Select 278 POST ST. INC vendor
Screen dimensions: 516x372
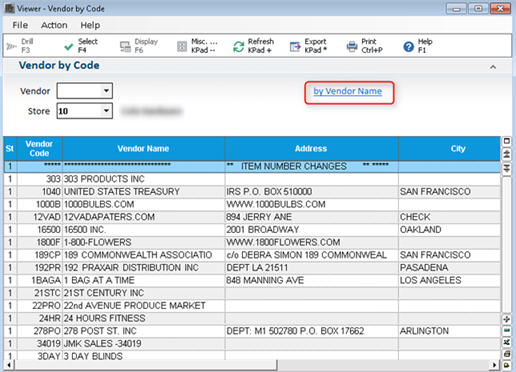pyautogui.click(x=100, y=331)
